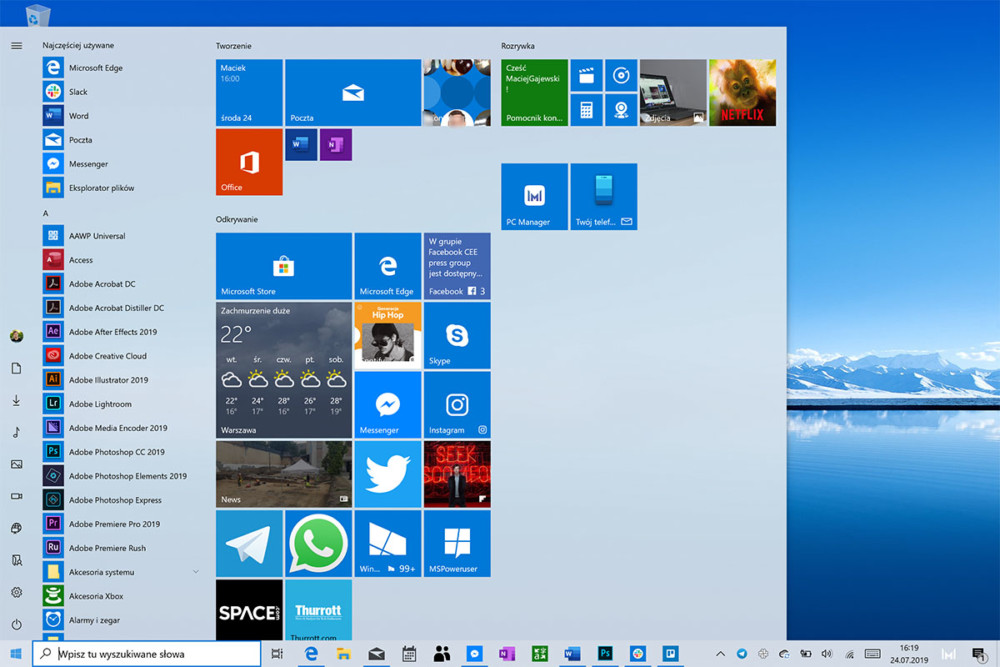Open Adobe Premiere Pro 2019
The width and height of the screenshot is (1000, 667).
121,524
